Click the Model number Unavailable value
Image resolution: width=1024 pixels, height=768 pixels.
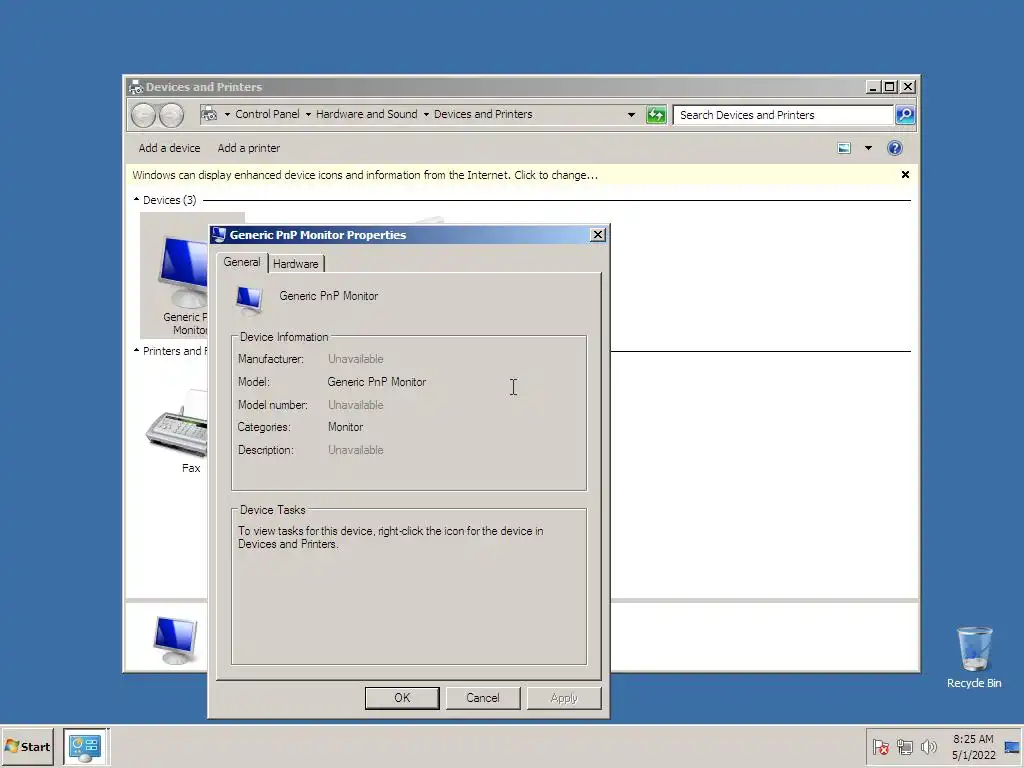point(355,405)
